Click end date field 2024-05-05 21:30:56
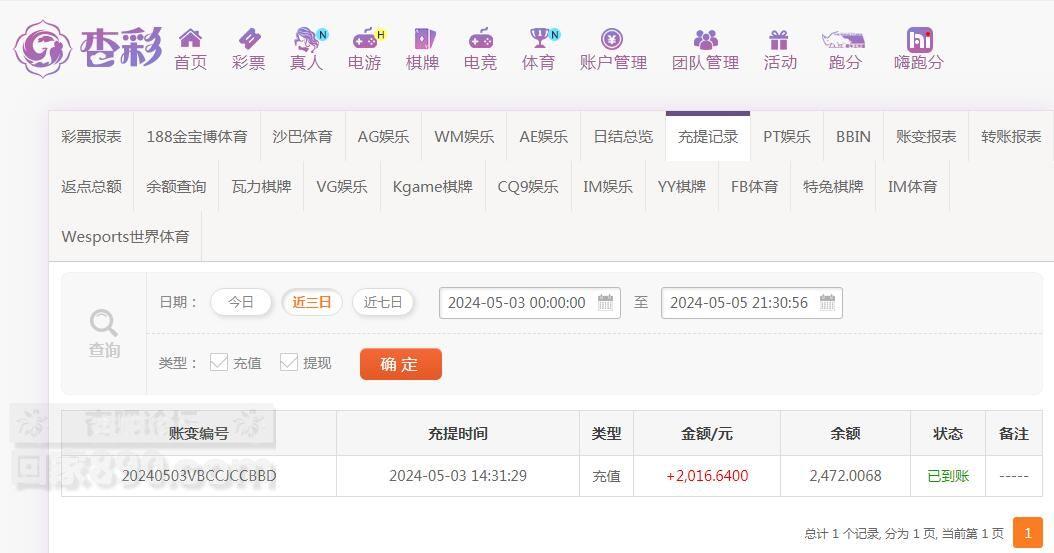Viewport: 1054px width, 553px height. click(752, 302)
